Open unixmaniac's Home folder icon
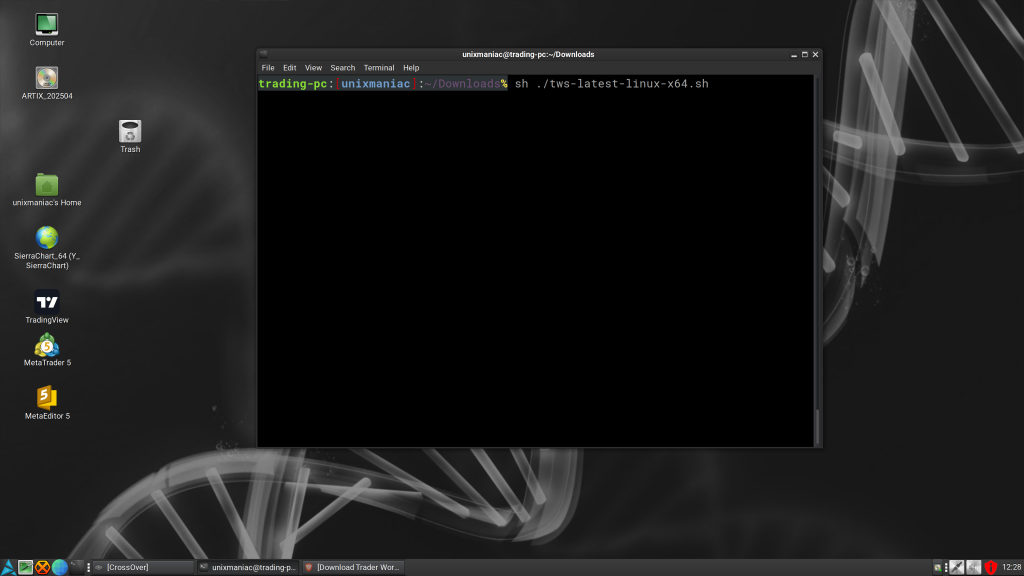 click(46, 186)
